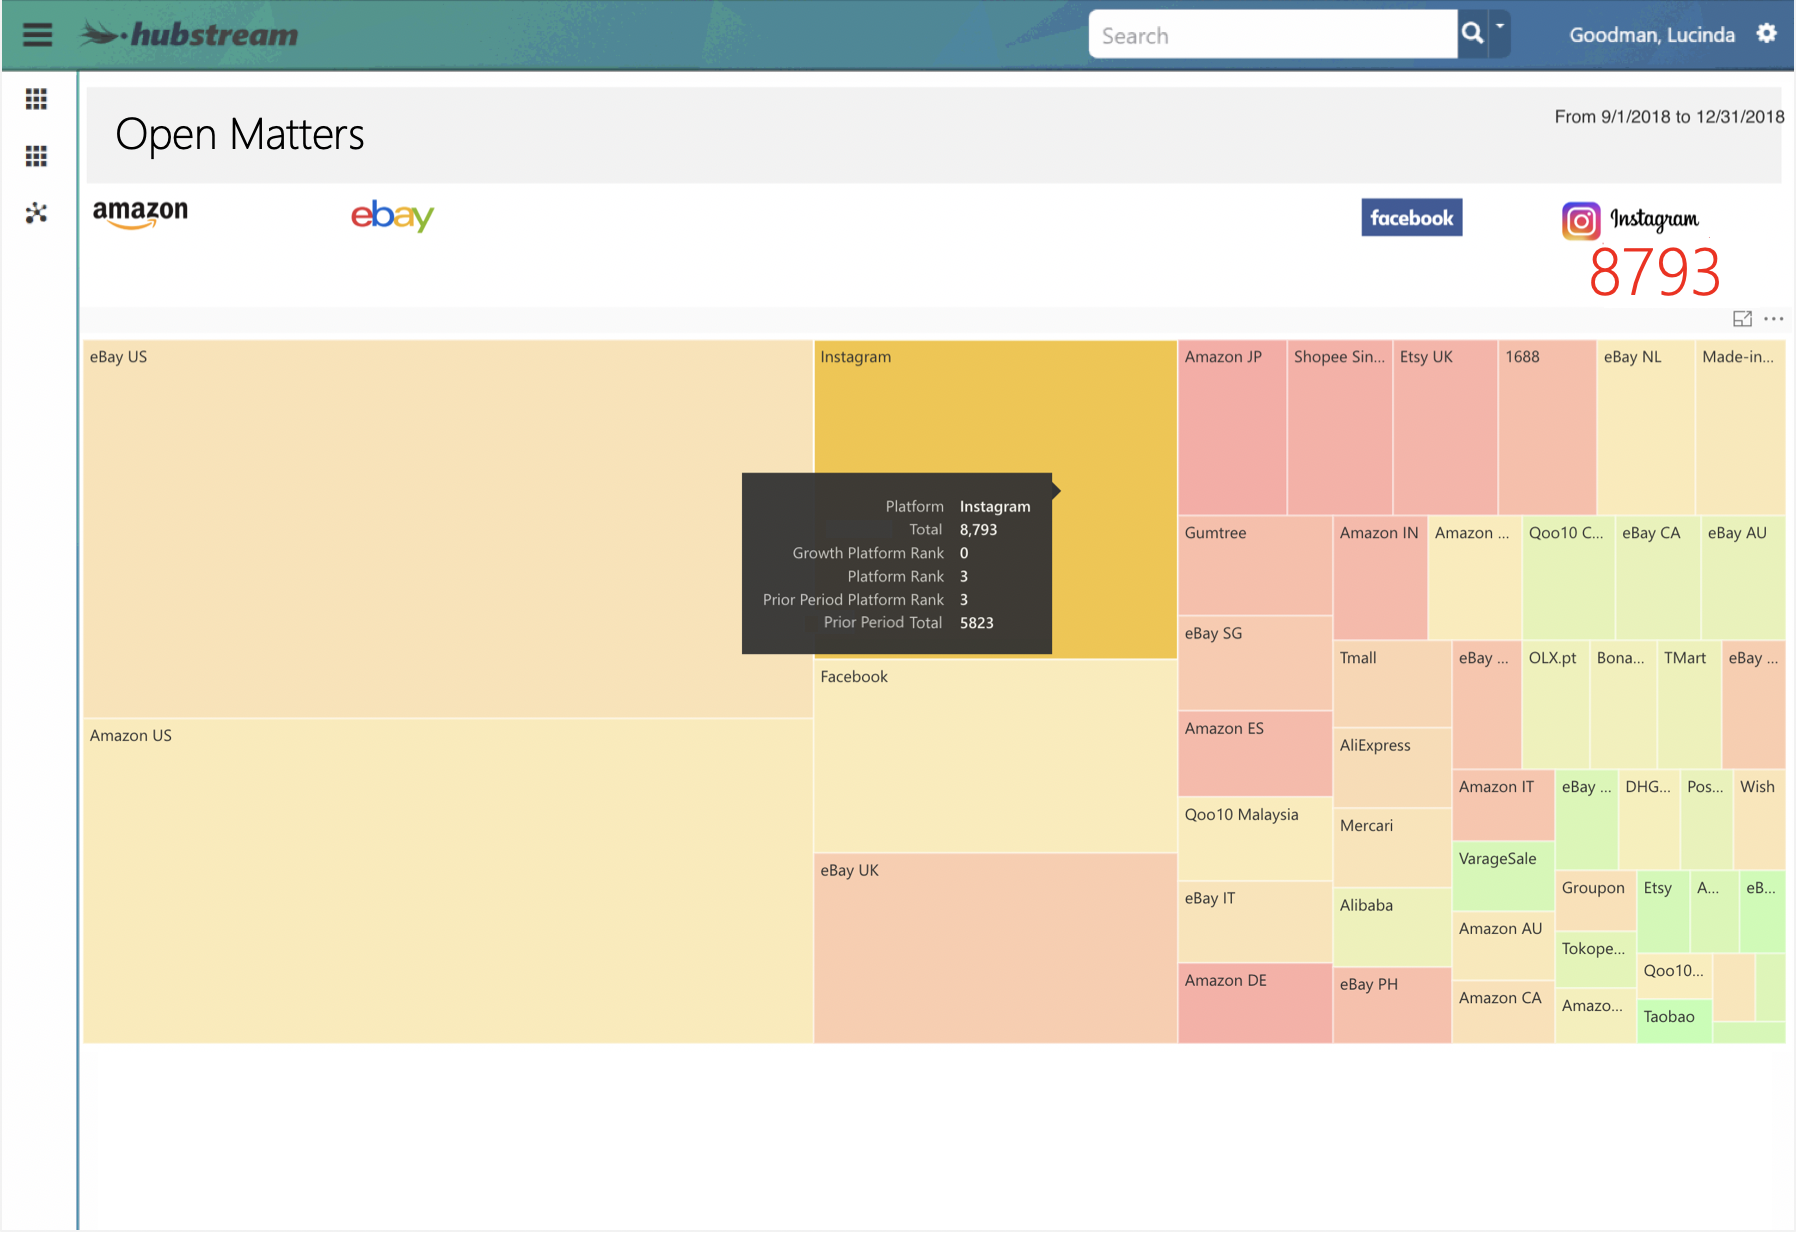1796x1234 pixels.
Task: Select the Etsy UK tile
Action: pyautogui.click(x=1445, y=428)
